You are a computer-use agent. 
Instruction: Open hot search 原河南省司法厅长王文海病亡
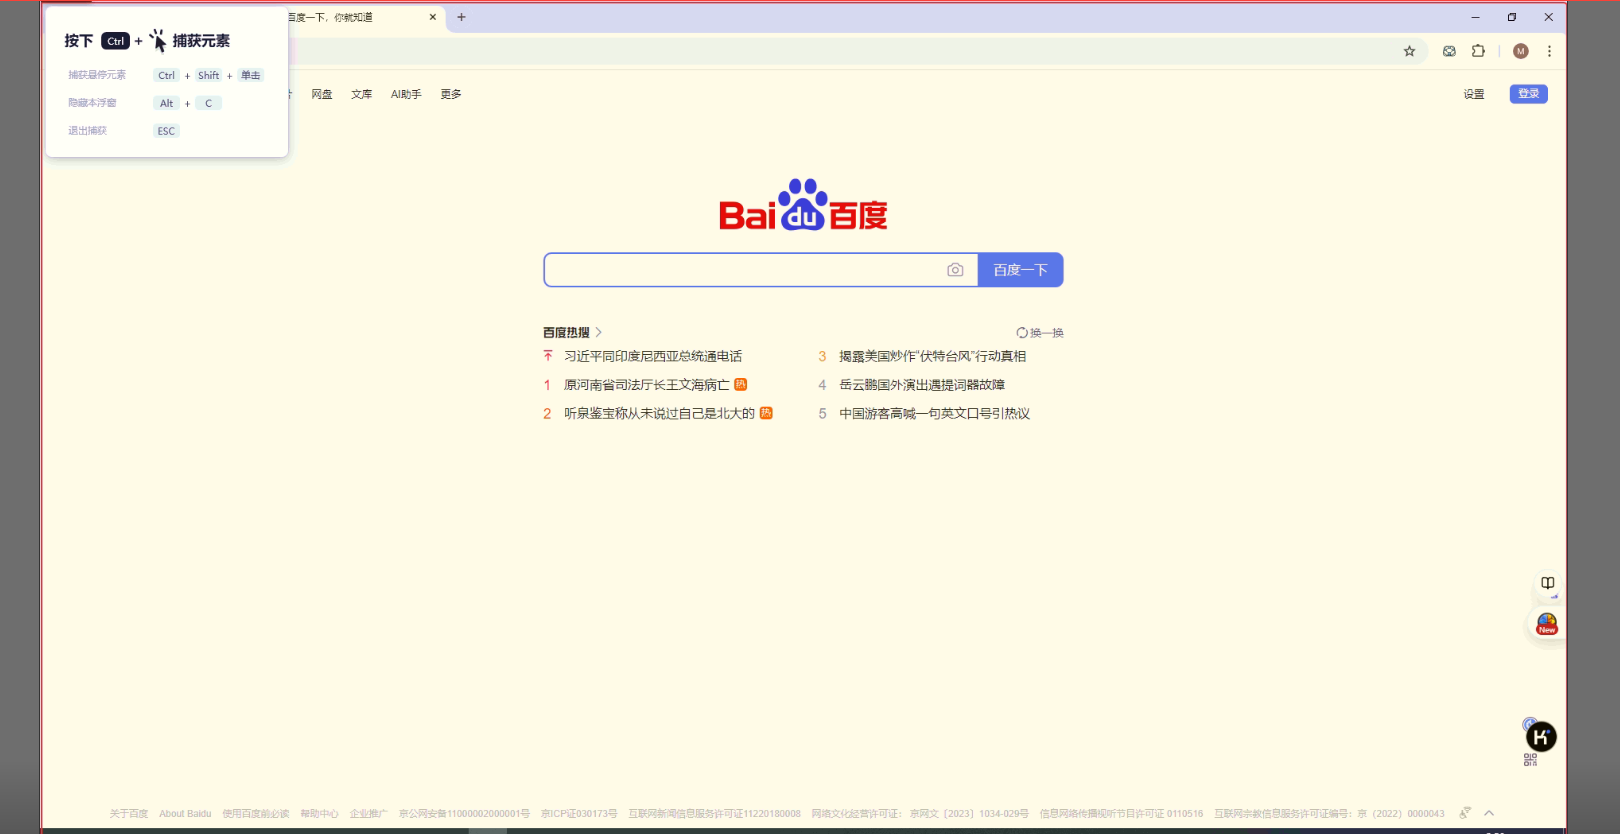tap(647, 385)
